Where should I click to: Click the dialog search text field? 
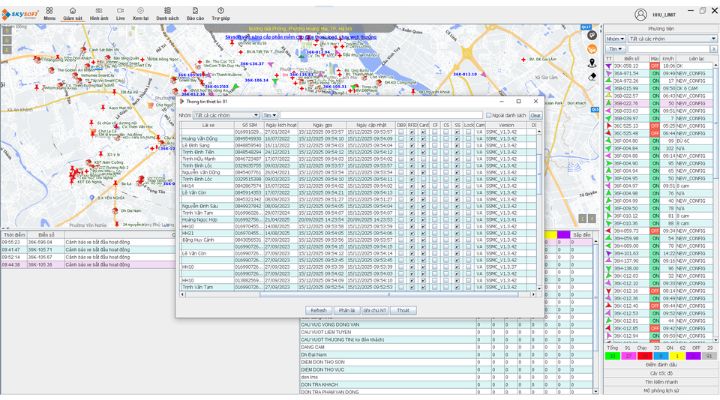[x=380, y=115]
